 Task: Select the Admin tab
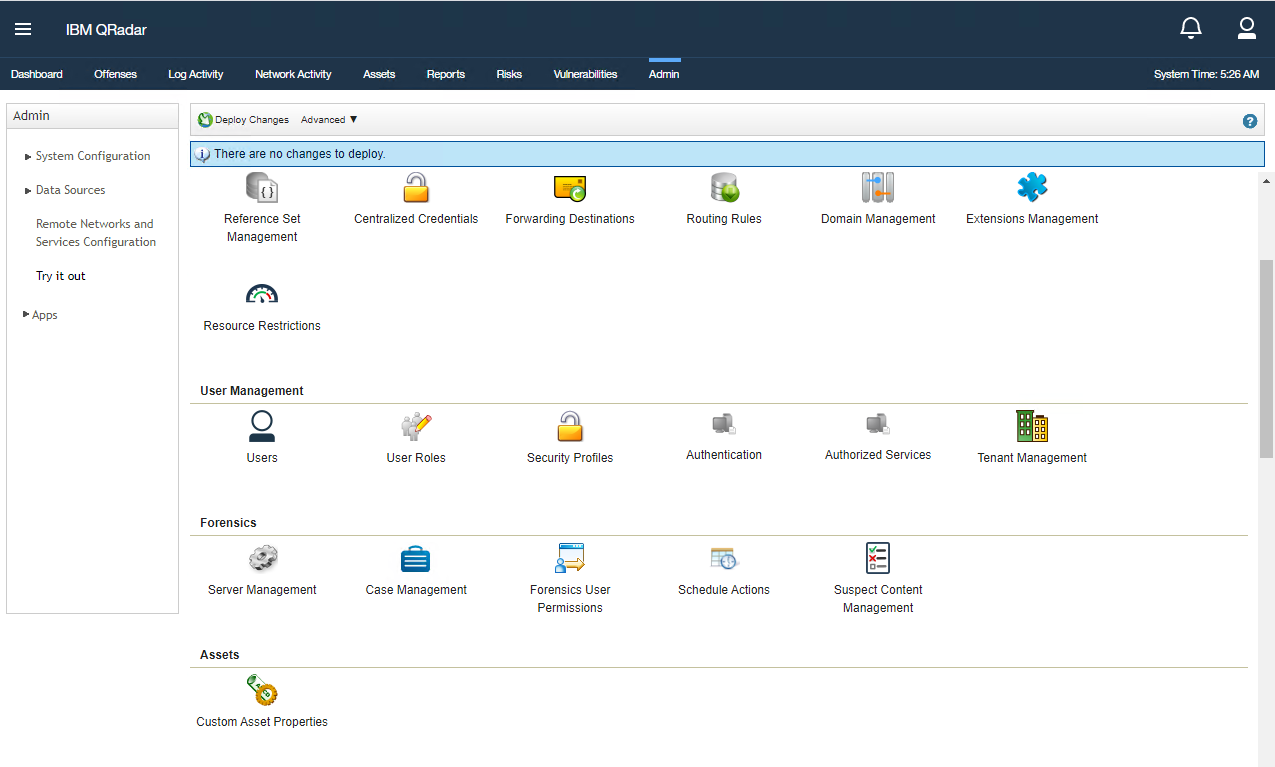click(x=664, y=74)
